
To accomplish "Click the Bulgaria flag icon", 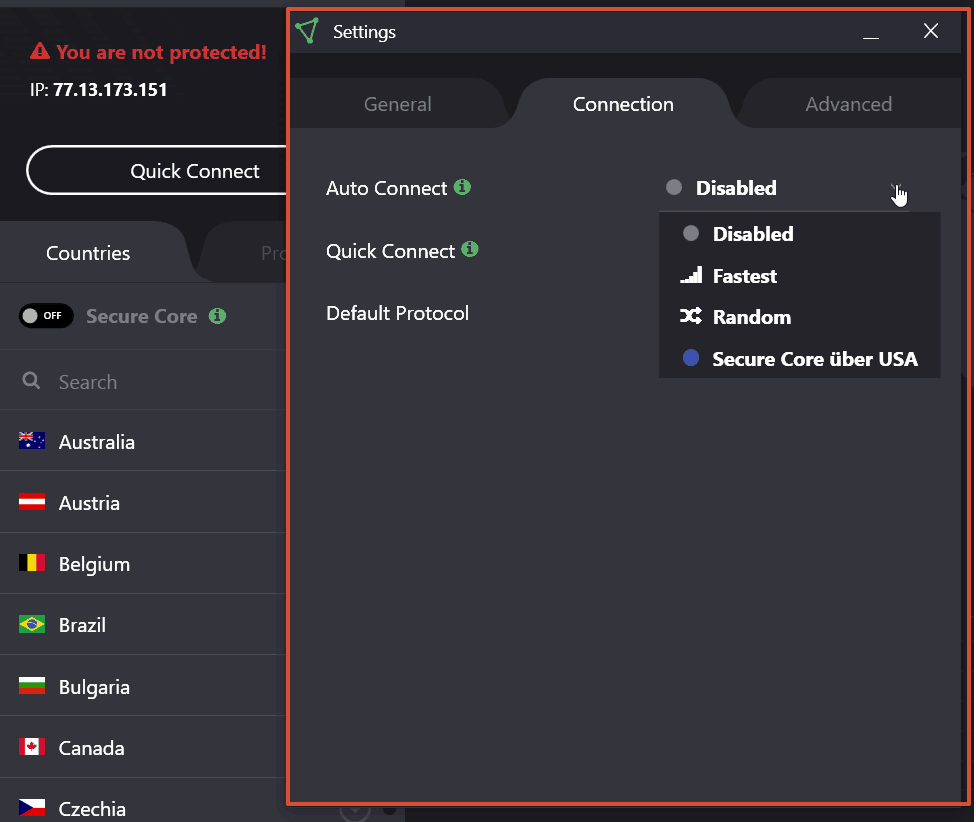I will (32, 686).
